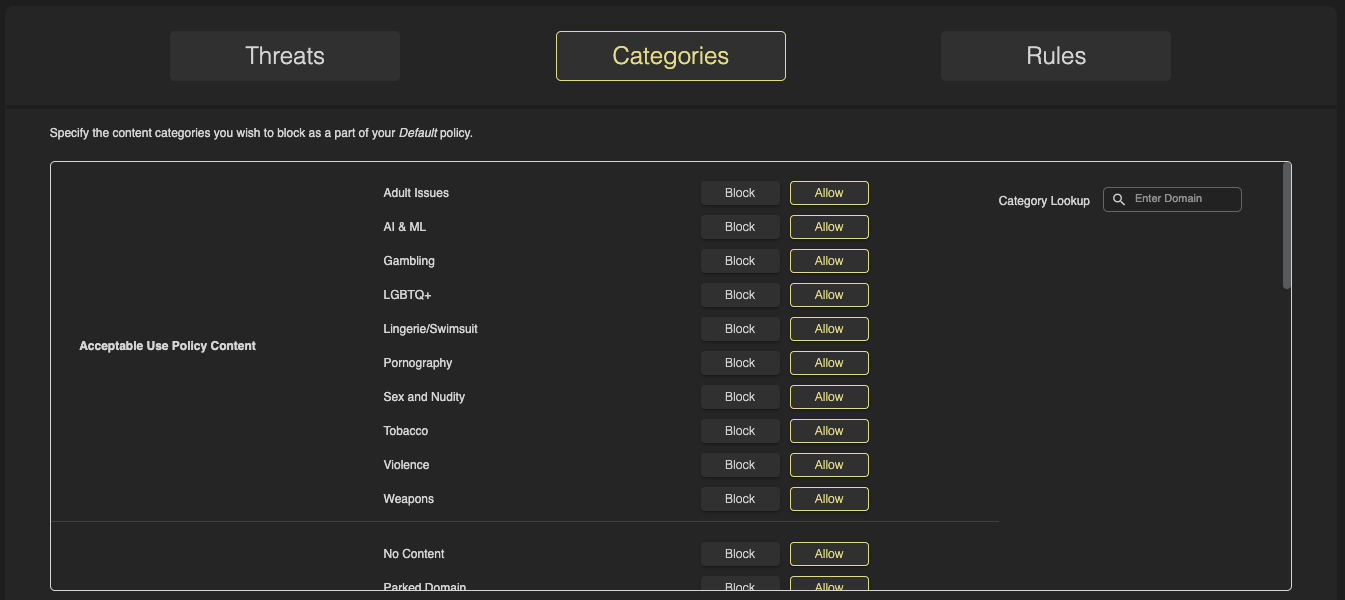
Task: Block the Tobacco category
Action: 739,431
